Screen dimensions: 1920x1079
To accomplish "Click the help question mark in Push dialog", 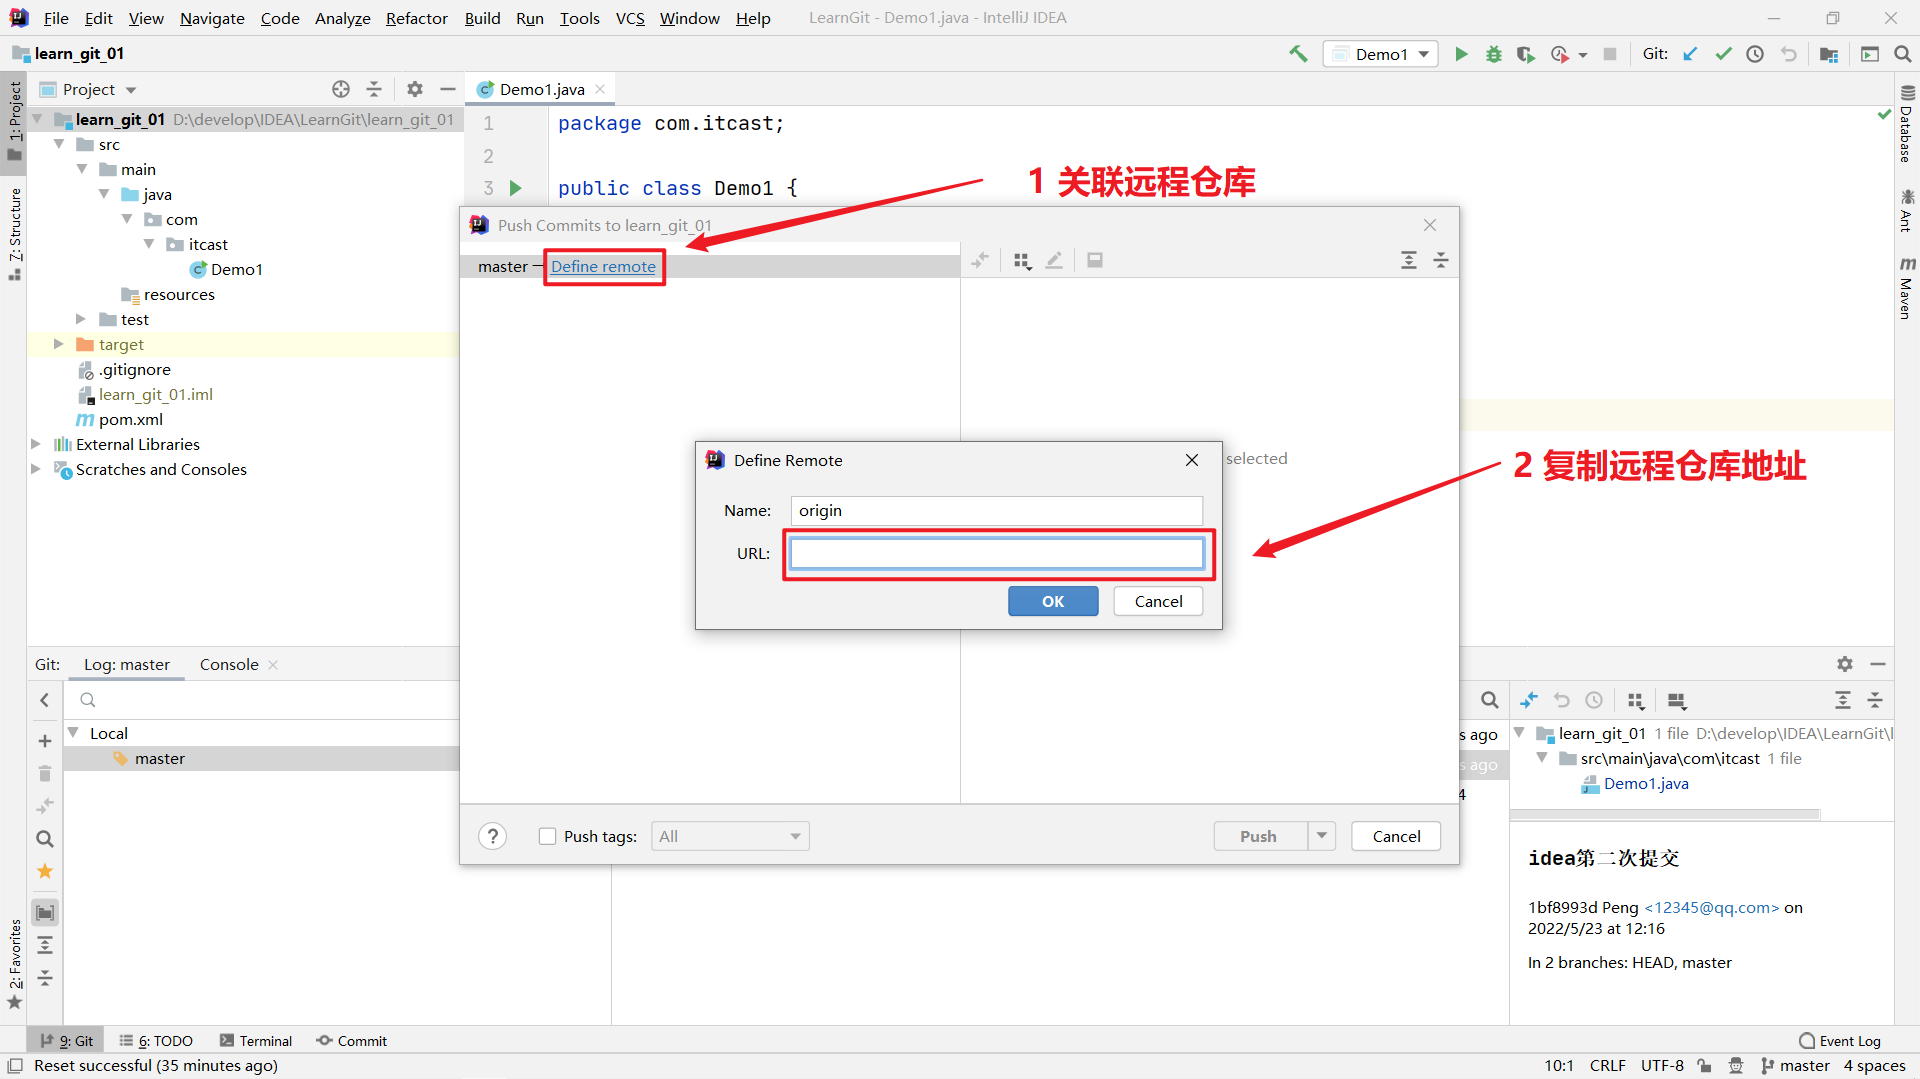I will pyautogui.click(x=492, y=836).
